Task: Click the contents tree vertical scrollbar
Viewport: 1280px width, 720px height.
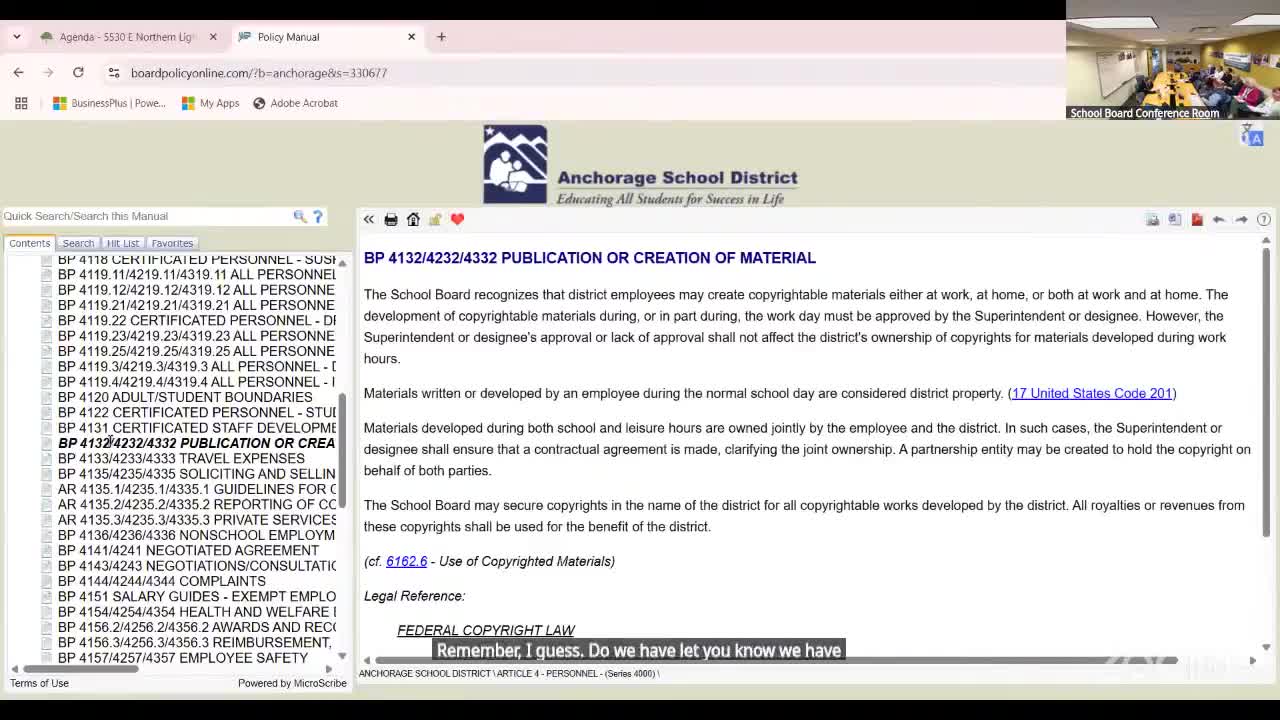Action: click(342, 450)
